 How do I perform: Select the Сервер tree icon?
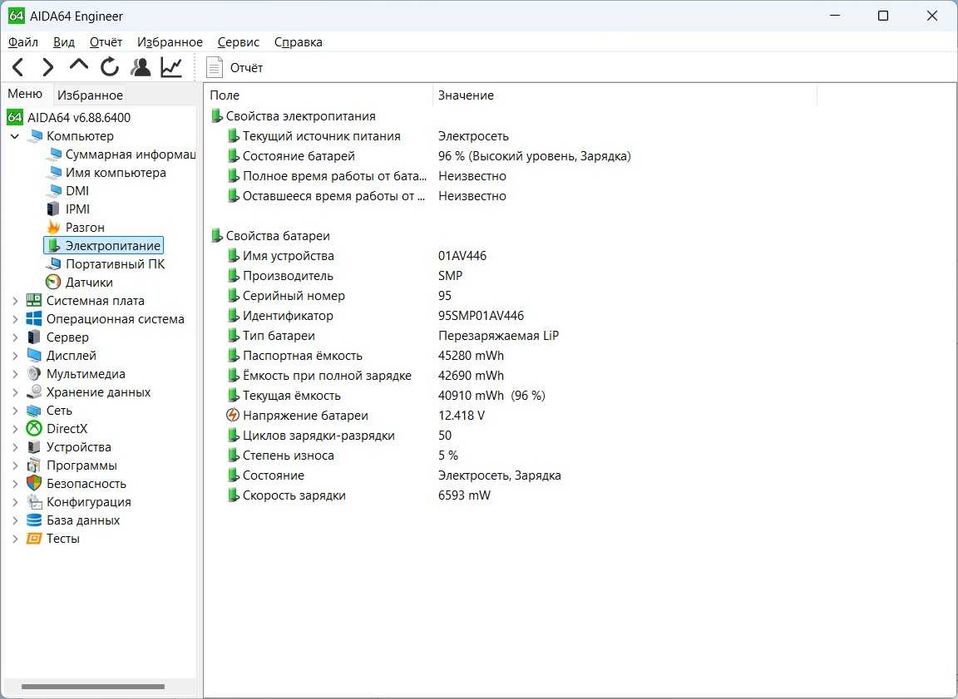coord(34,337)
